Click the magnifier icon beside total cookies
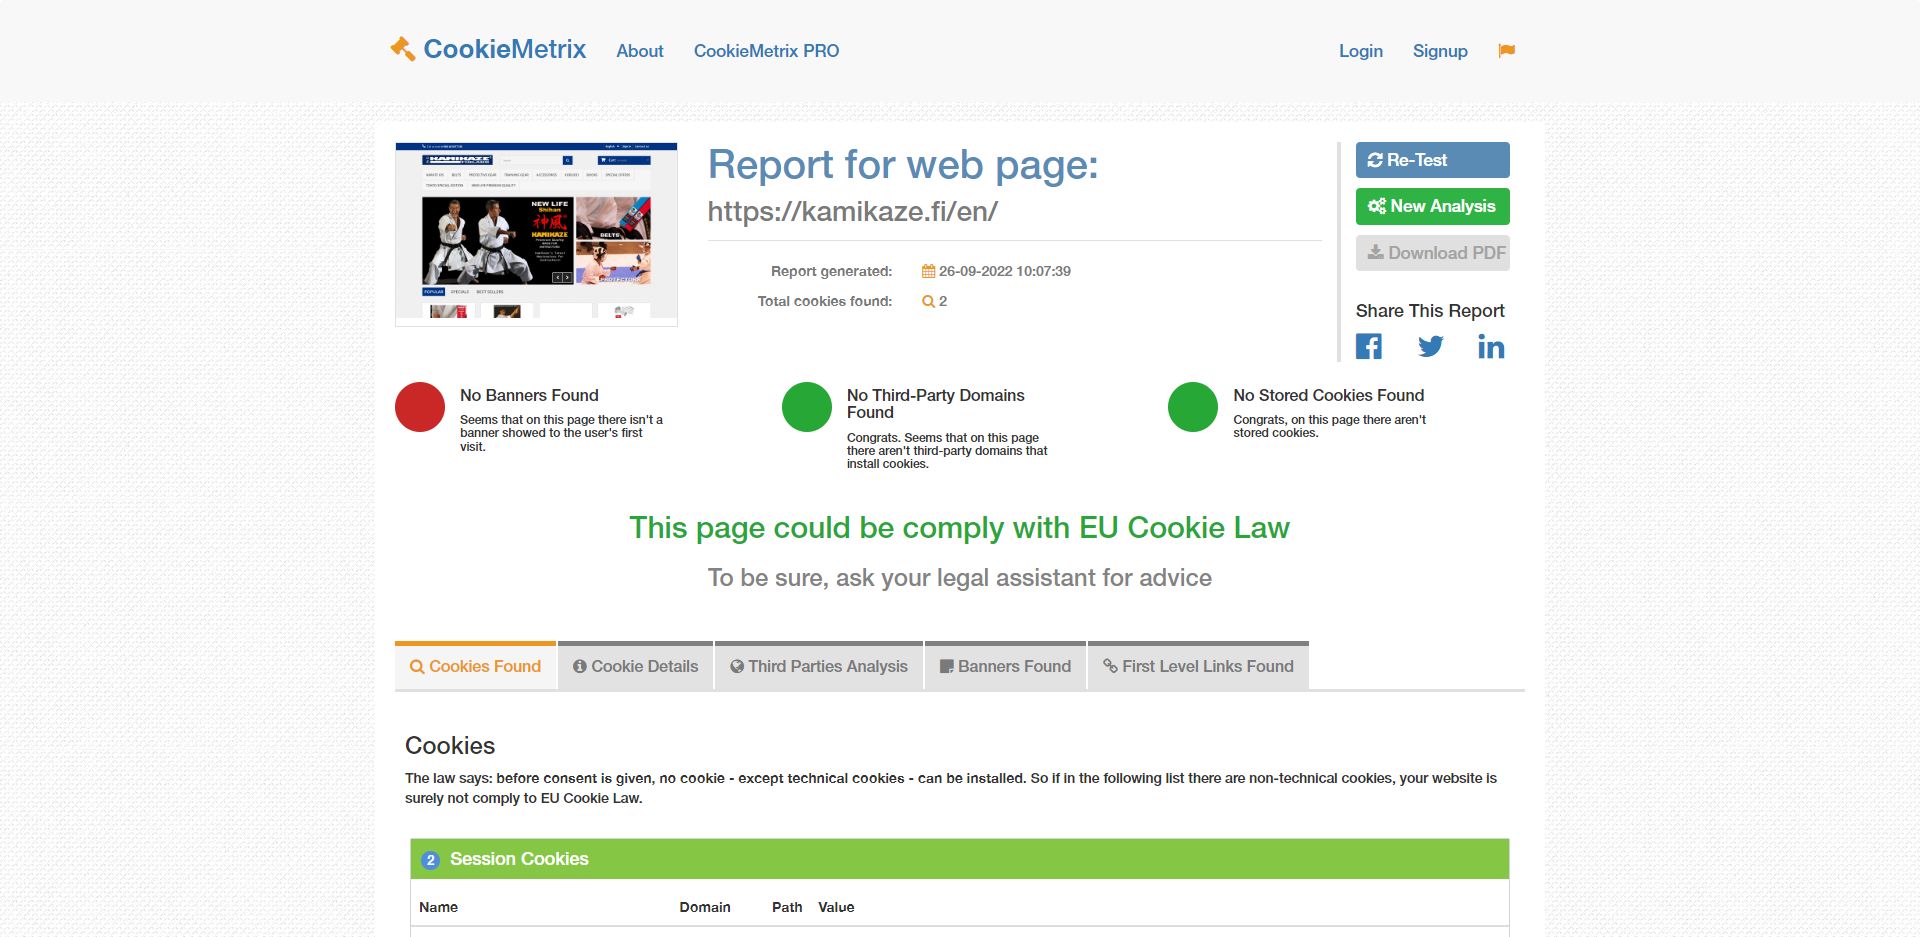Image resolution: width=1920 pixels, height=937 pixels. pos(928,301)
